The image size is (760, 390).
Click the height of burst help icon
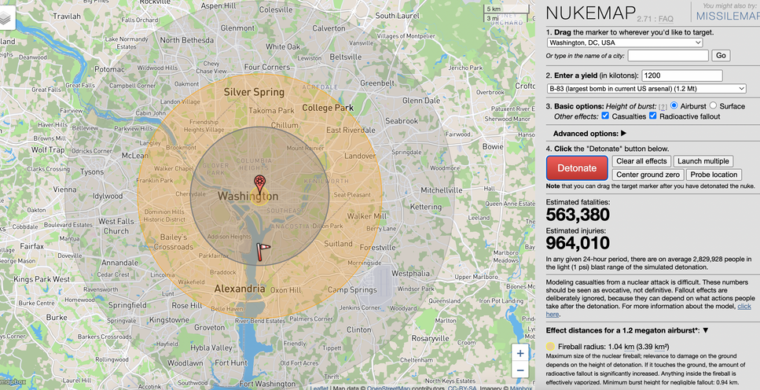[x=663, y=107]
